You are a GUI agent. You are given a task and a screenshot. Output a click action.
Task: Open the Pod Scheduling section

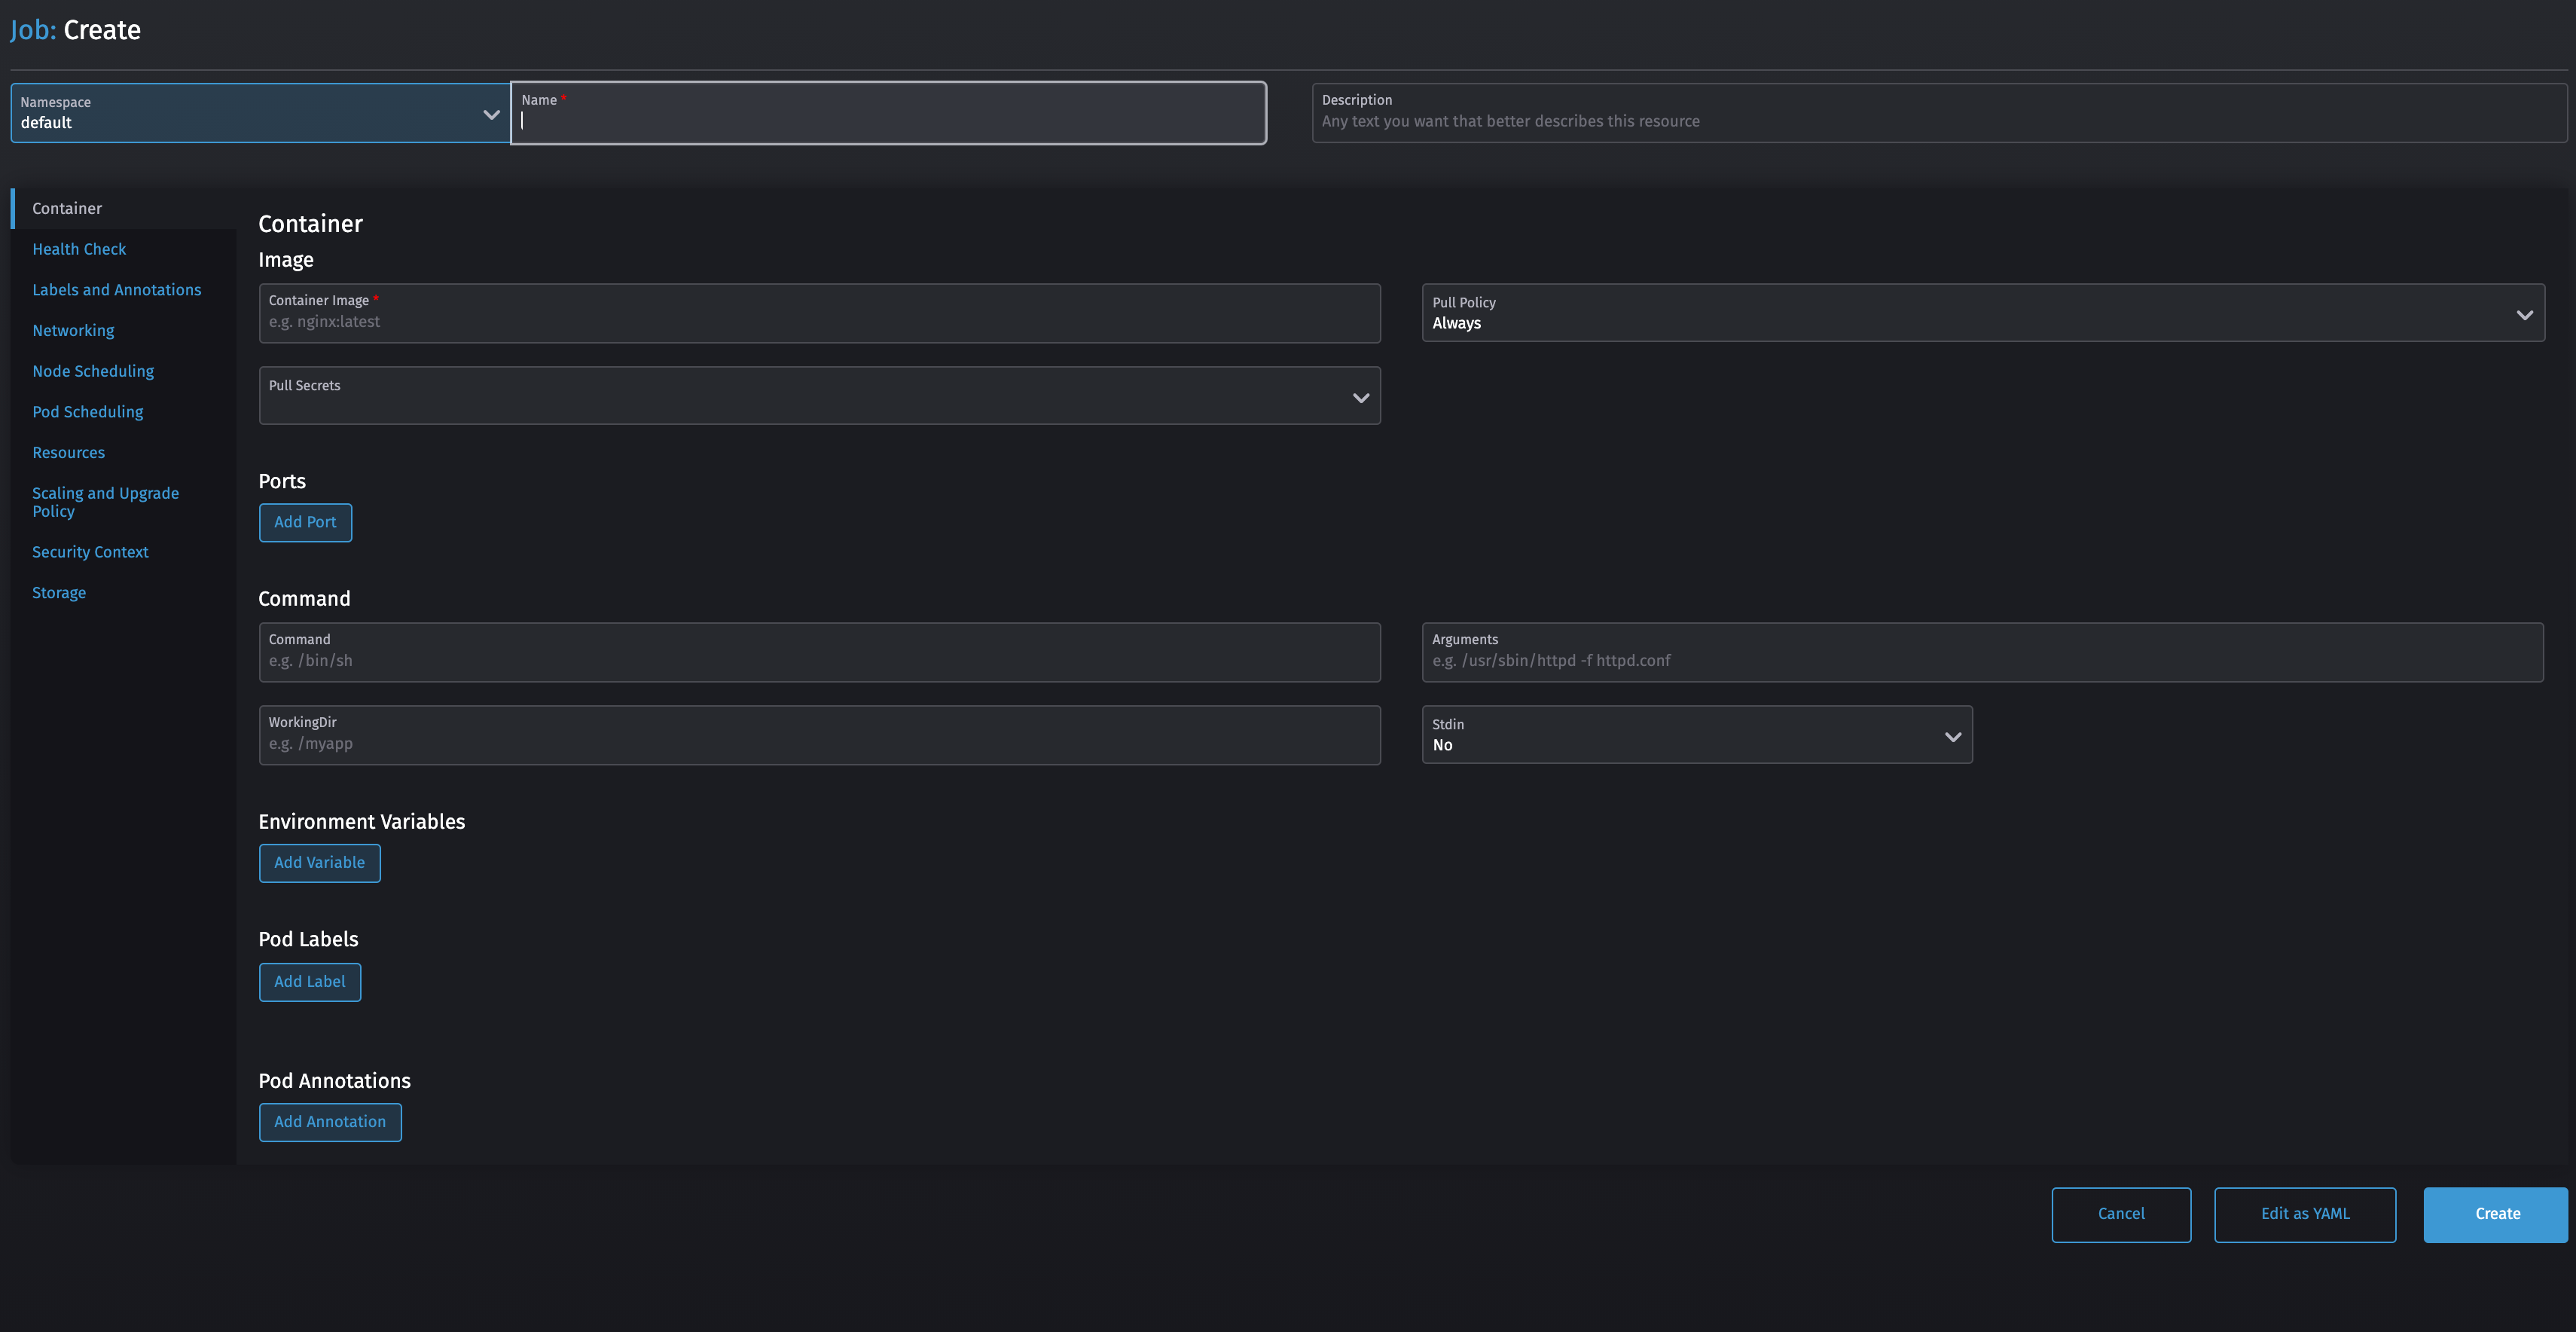pos(87,411)
